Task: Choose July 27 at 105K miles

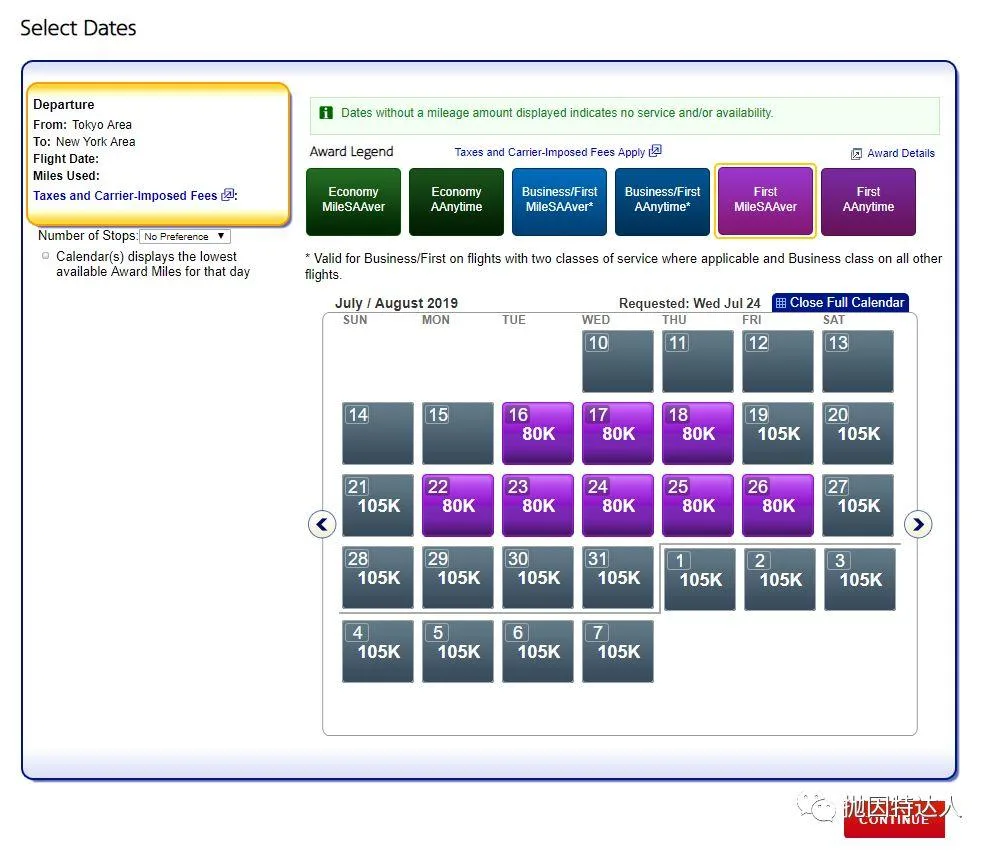Action: (857, 505)
